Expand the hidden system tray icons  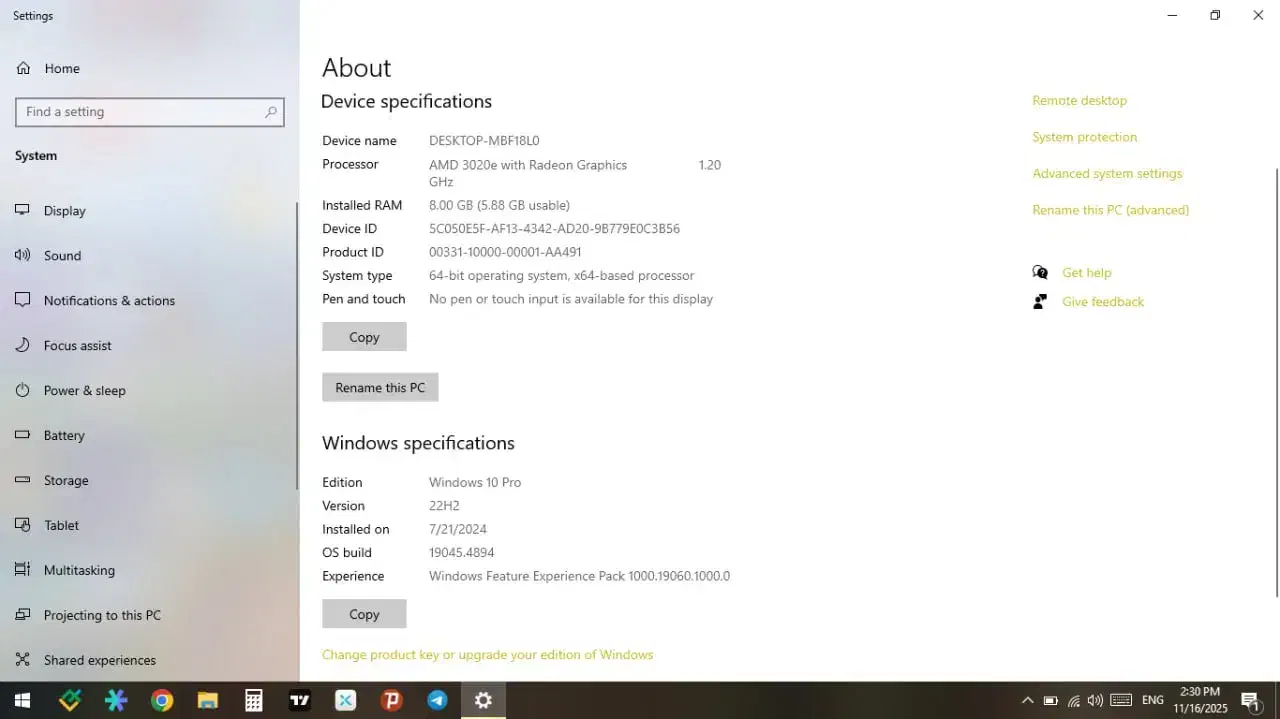(1027, 700)
